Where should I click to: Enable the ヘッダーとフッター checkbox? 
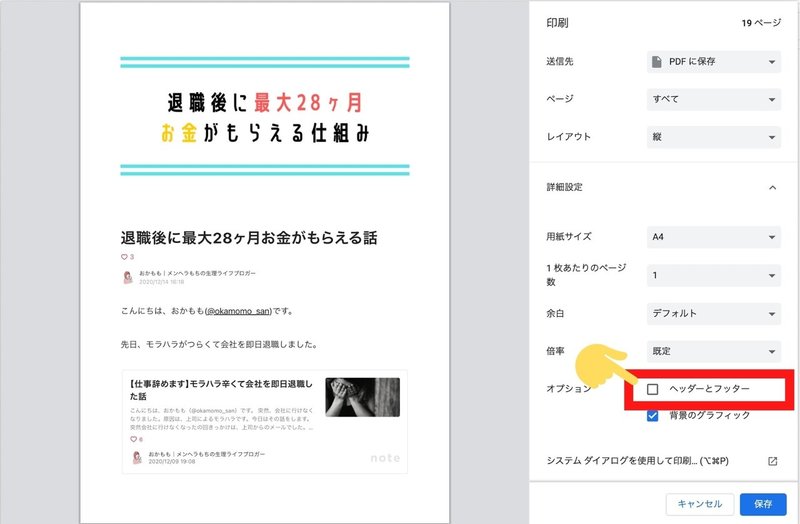point(653,389)
